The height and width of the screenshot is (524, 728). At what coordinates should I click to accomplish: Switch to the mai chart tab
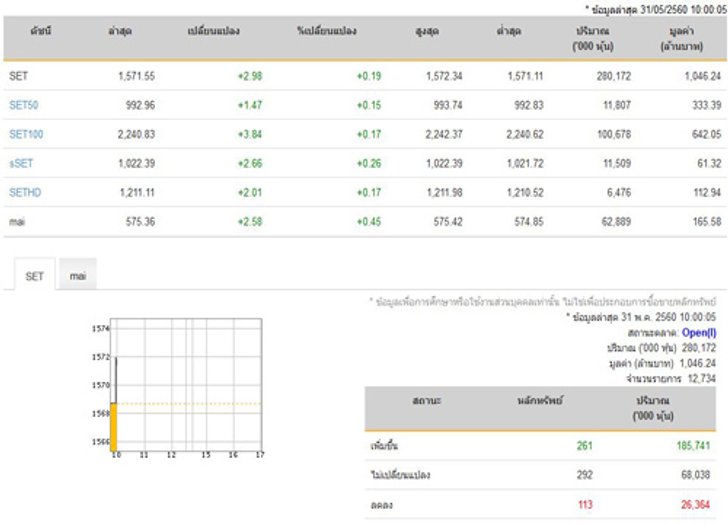[x=78, y=276]
